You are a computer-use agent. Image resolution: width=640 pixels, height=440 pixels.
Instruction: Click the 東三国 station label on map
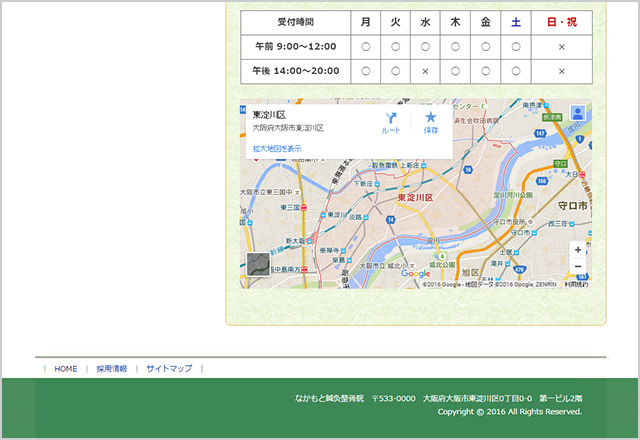point(290,208)
